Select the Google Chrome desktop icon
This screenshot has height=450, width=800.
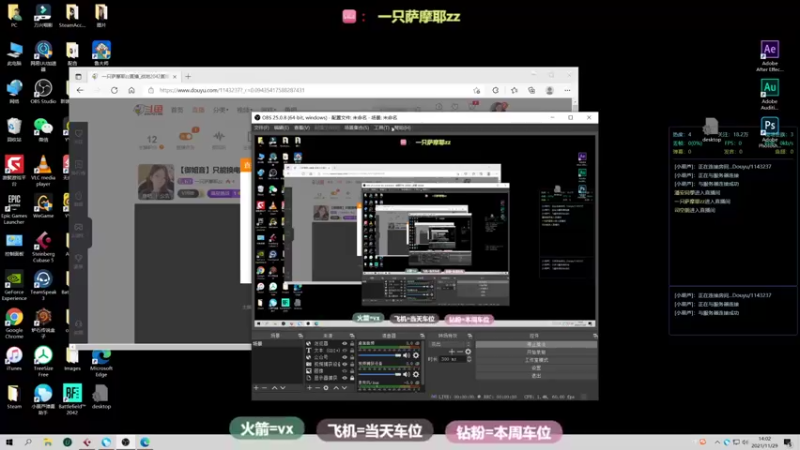pos(14,324)
